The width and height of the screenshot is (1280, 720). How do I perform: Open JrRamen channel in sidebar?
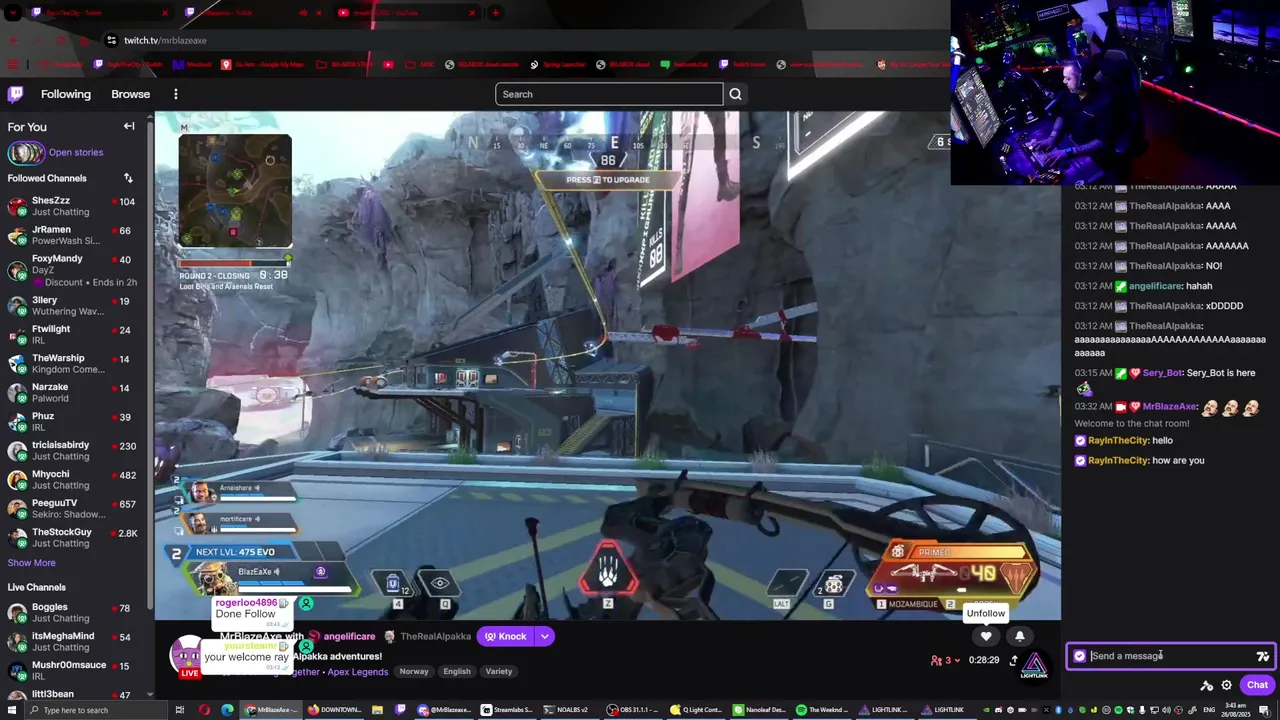click(72, 236)
